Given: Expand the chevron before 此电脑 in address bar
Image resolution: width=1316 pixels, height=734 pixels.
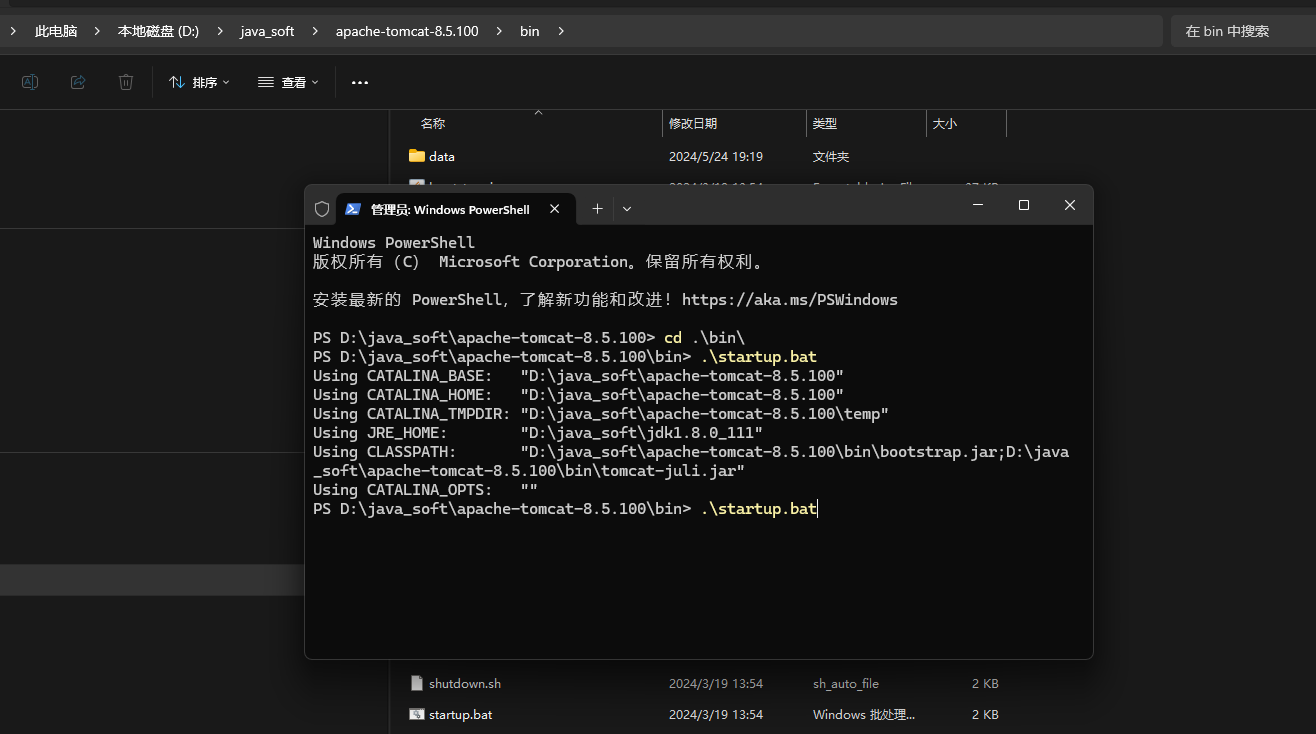Looking at the screenshot, I should click(14, 31).
